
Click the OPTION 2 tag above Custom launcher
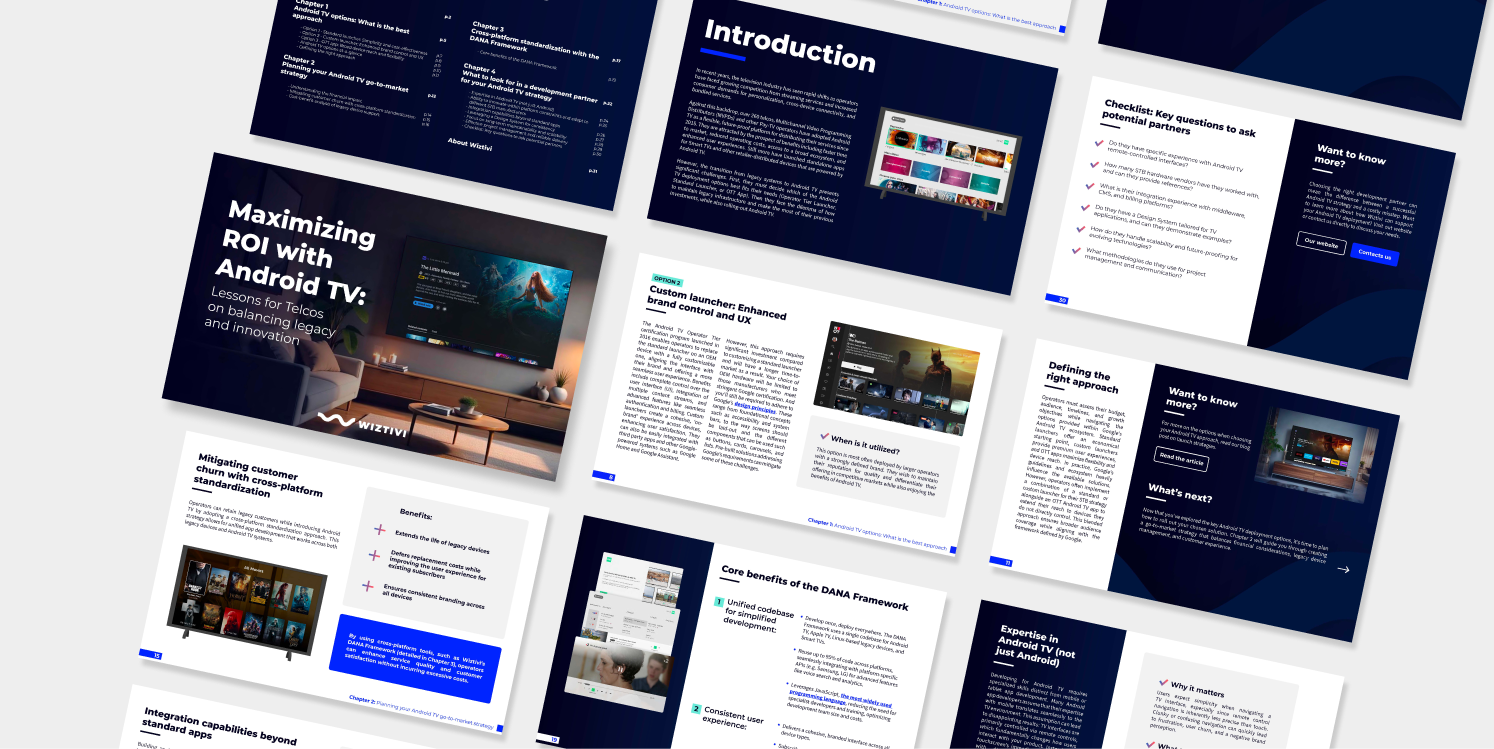point(667,281)
